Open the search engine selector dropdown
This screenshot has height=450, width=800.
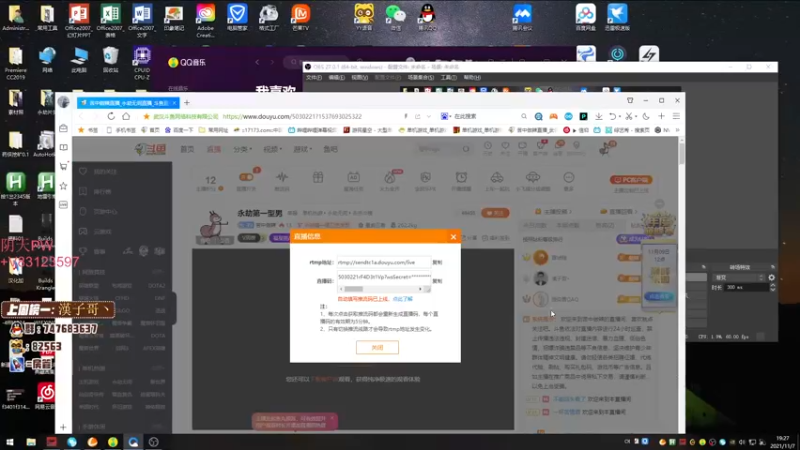[447, 116]
